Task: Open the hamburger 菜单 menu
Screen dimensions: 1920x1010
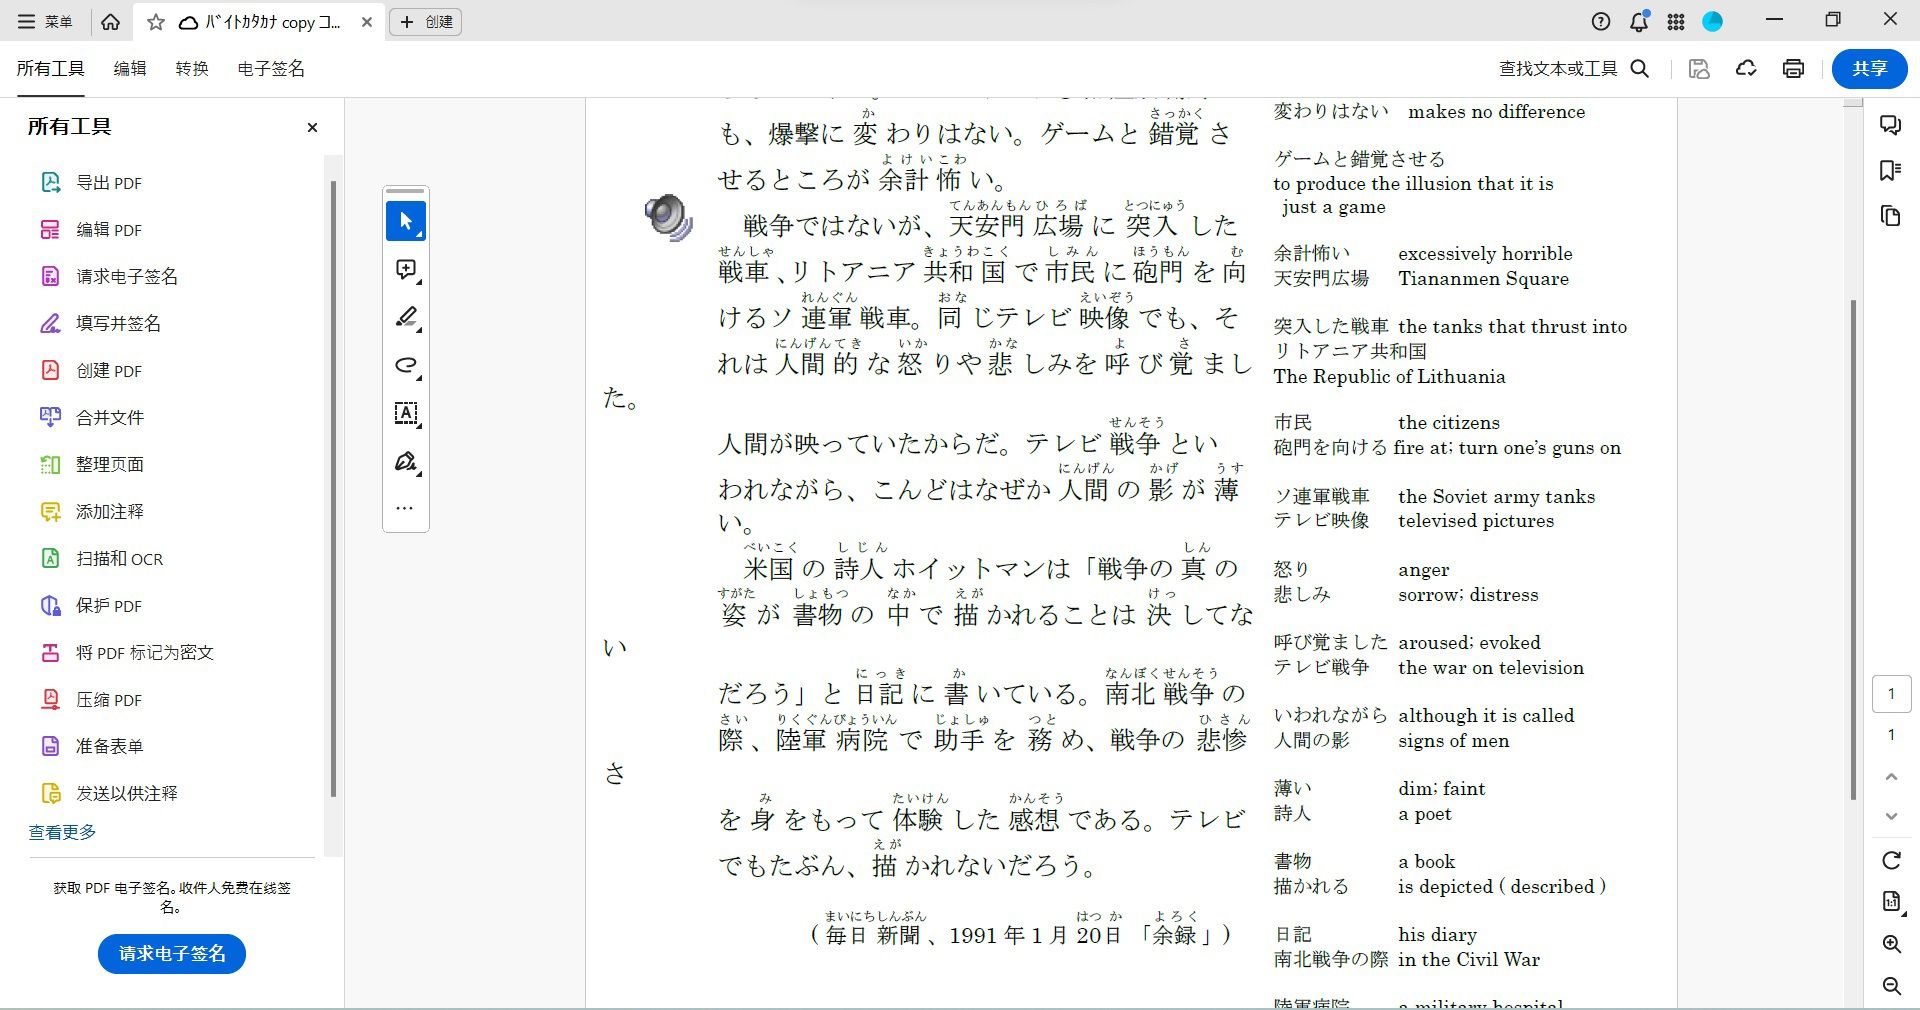Action: tap(33, 21)
